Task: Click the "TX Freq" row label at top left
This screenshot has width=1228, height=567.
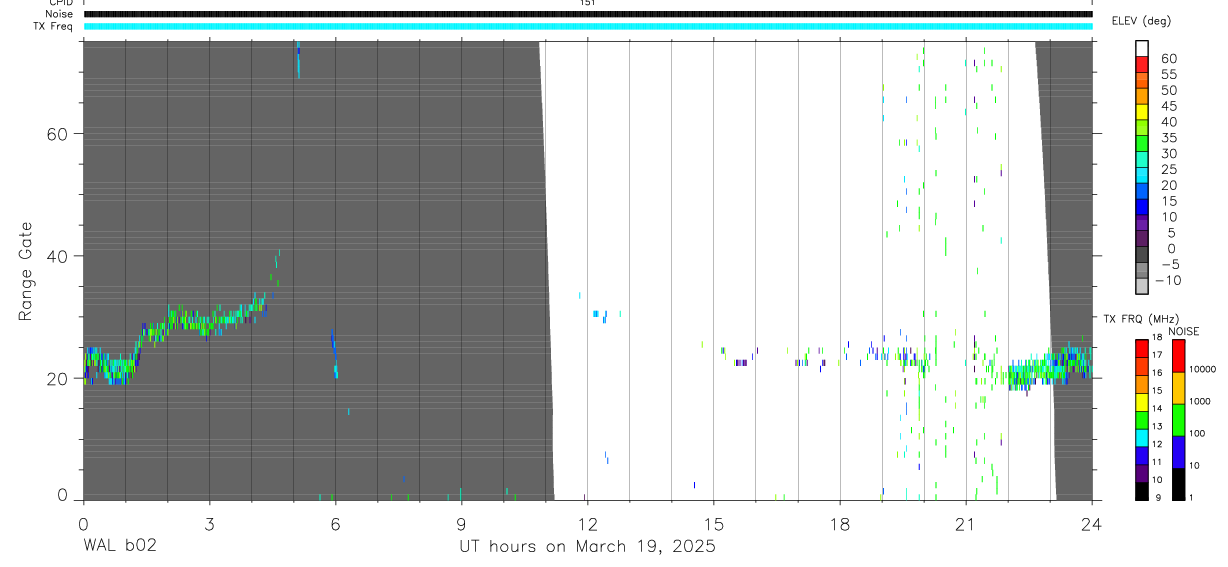Action: (53, 26)
